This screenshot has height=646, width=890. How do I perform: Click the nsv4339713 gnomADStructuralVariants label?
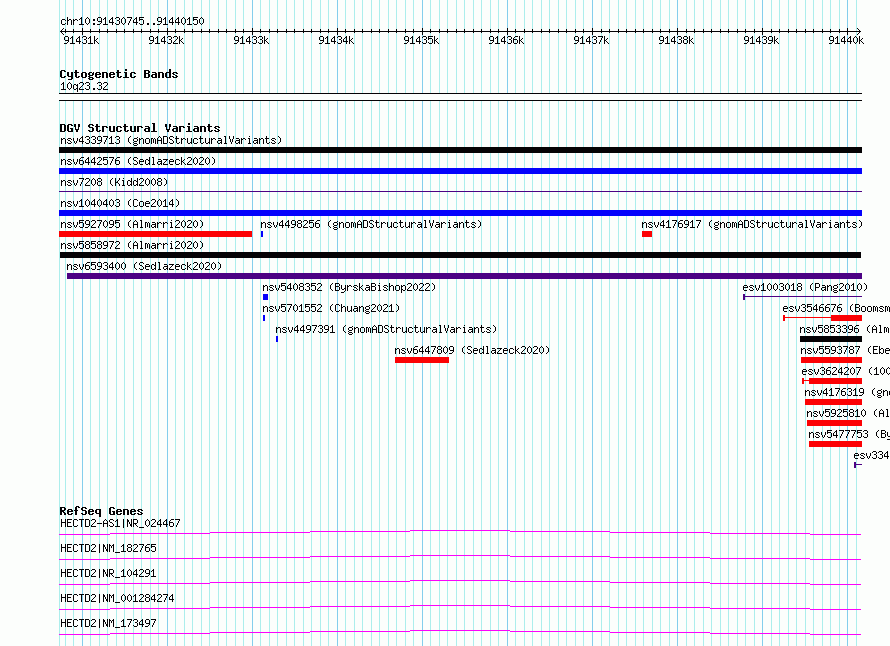pos(171,140)
